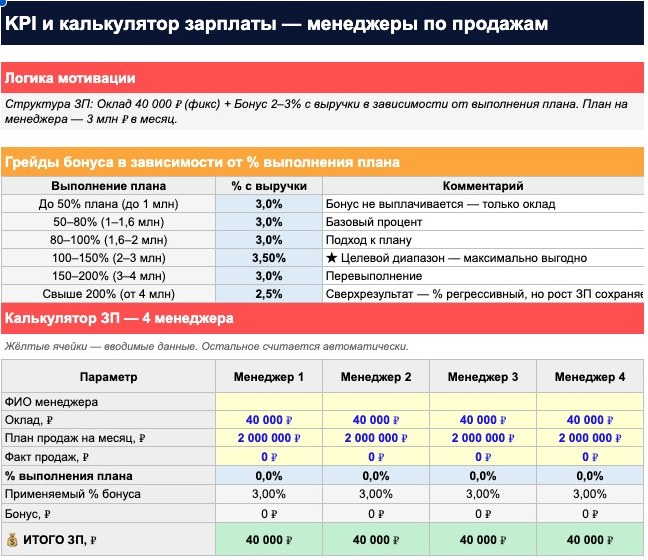The width and height of the screenshot is (648, 560).
Task: Click the Факт продаж 0 ₽ cell for Менеджер 4
Action: pyautogui.click(x=590, y=457)
